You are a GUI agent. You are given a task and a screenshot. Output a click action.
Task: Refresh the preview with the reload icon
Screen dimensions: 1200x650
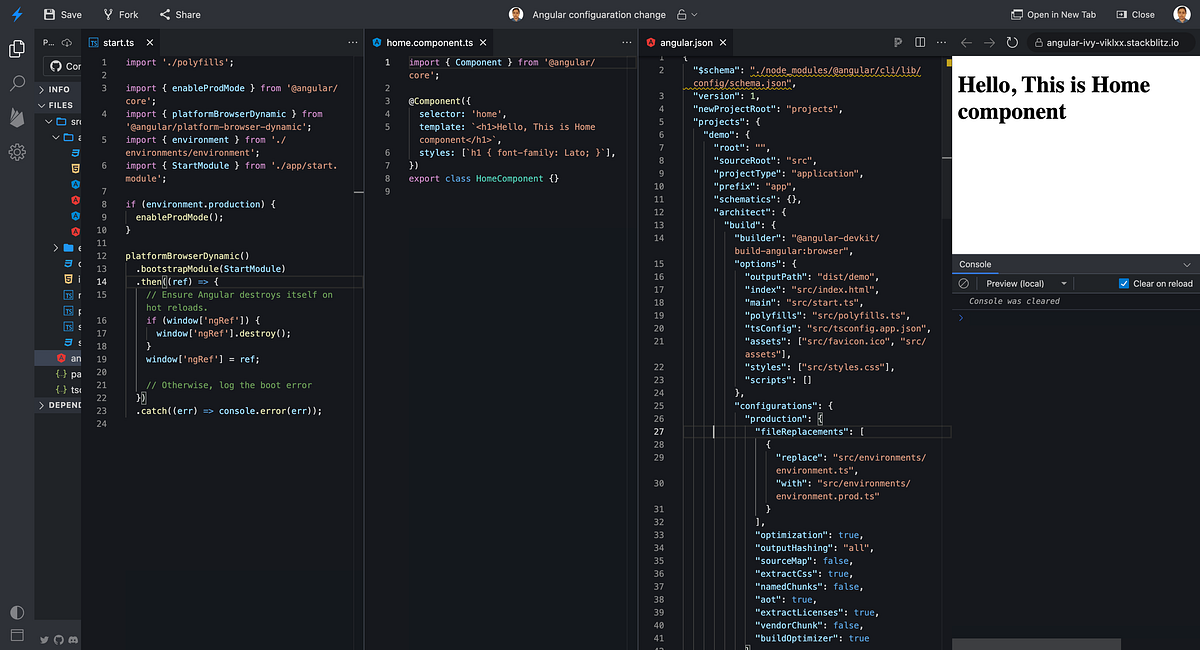tap(1010, 42)
